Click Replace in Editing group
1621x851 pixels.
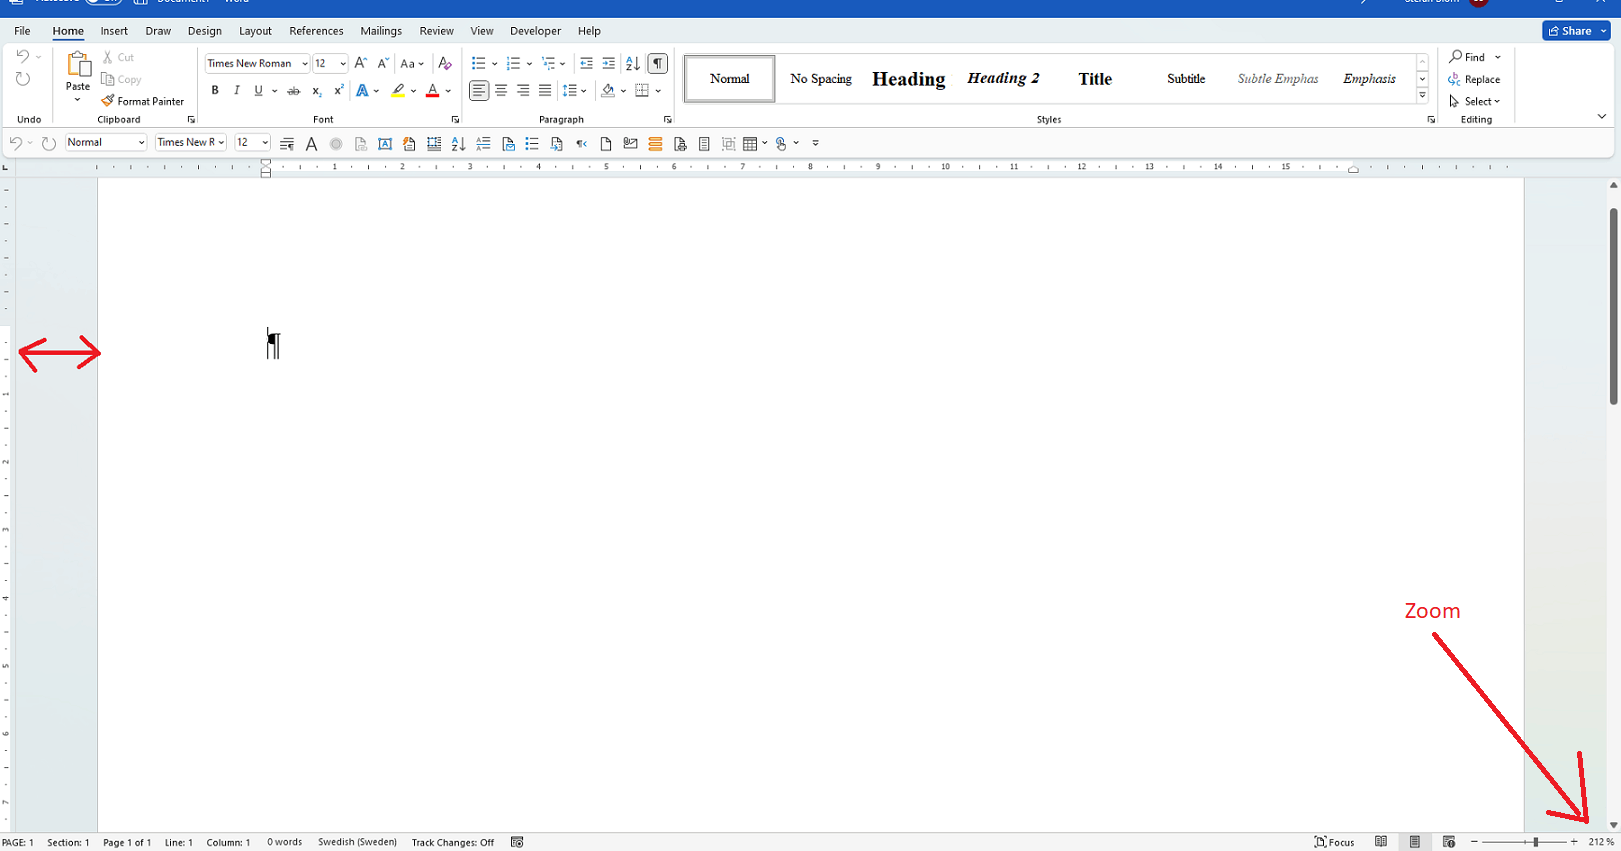[x=1474, y=79]
